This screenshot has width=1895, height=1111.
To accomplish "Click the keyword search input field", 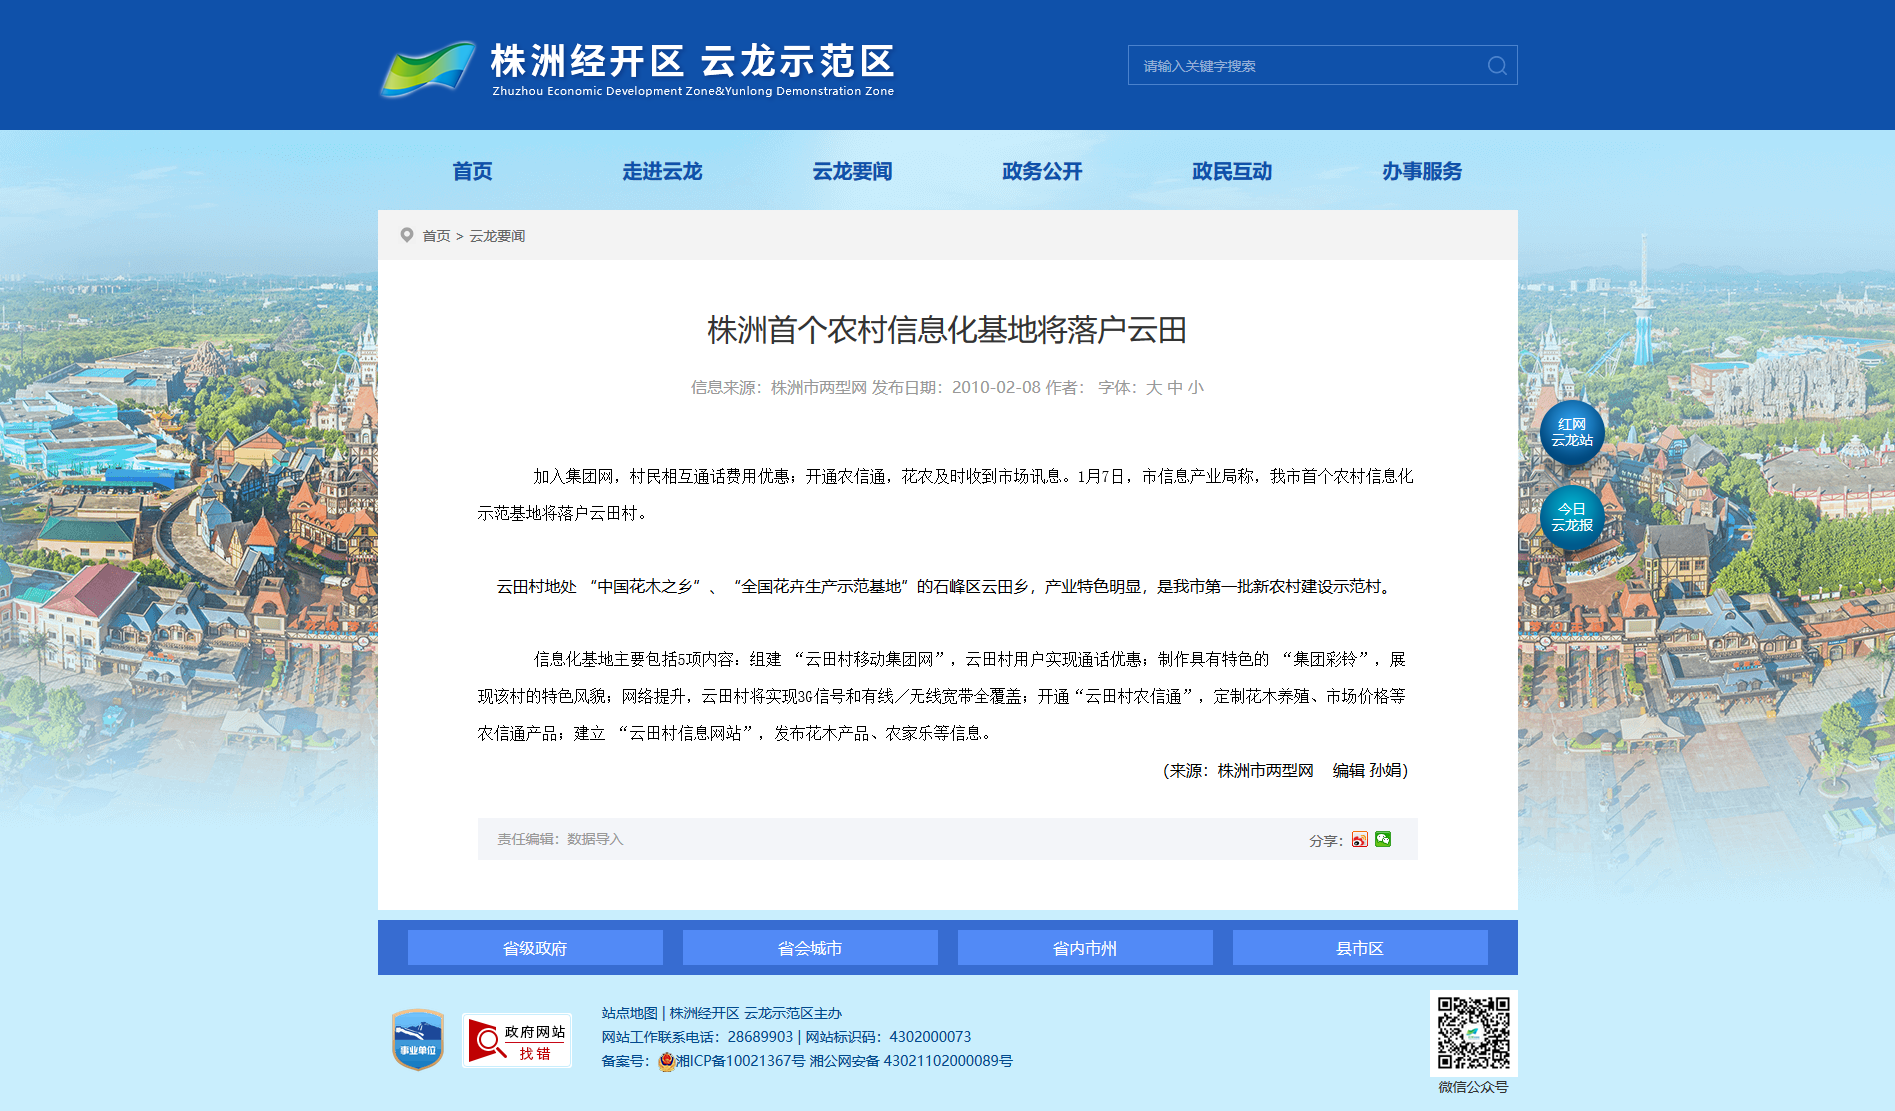I will (x=1305, y=66).
